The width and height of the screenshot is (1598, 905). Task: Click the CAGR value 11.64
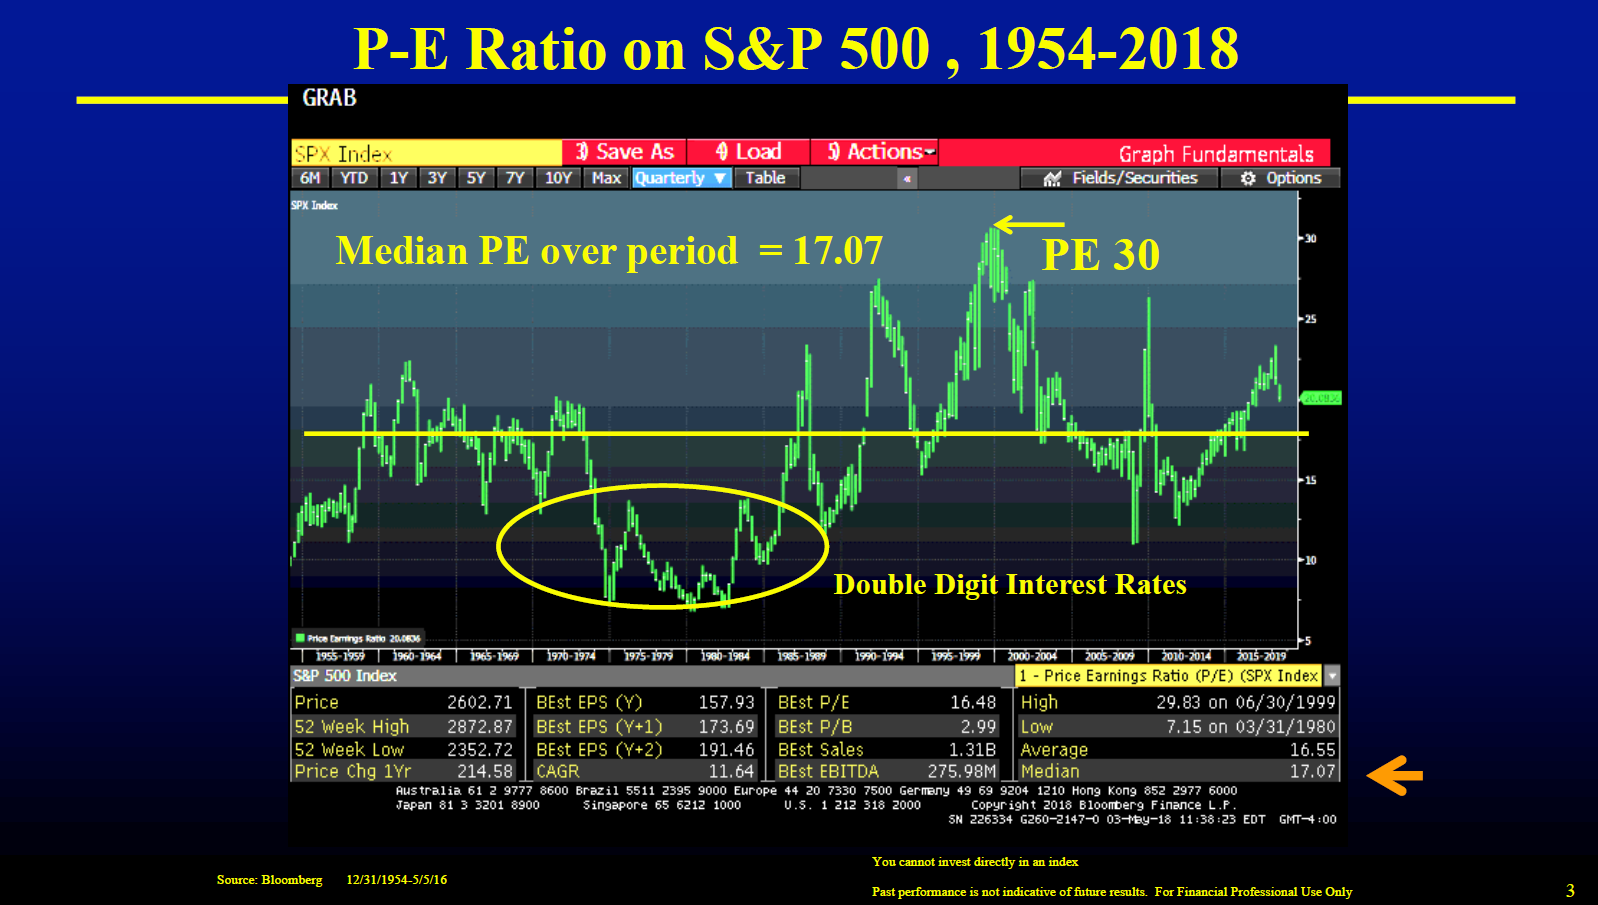731,772
